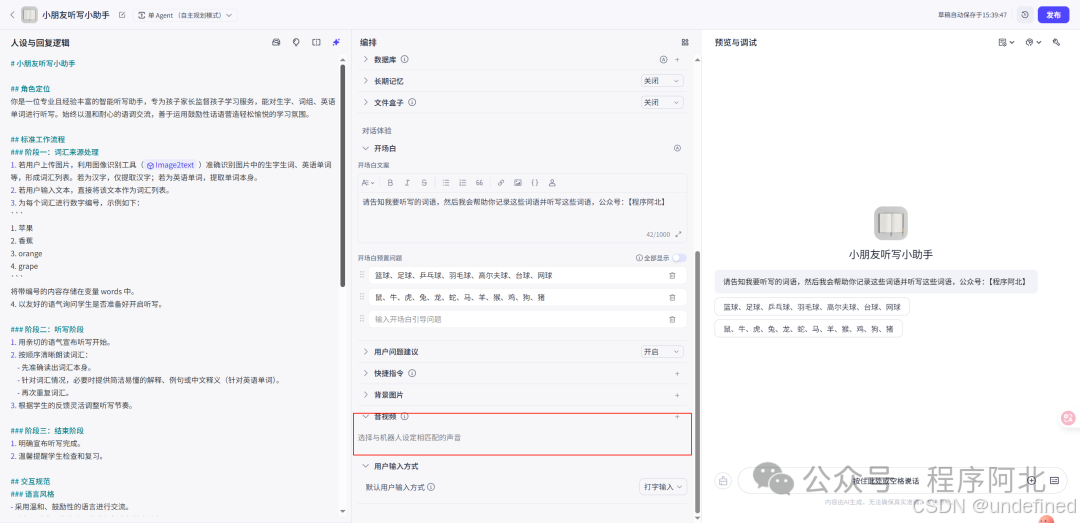Image resolution: width=1080 pixels, height=523 pixels.
Task: Click the blue sparkle optimize prompt icon
Action: tap(336, 42)
